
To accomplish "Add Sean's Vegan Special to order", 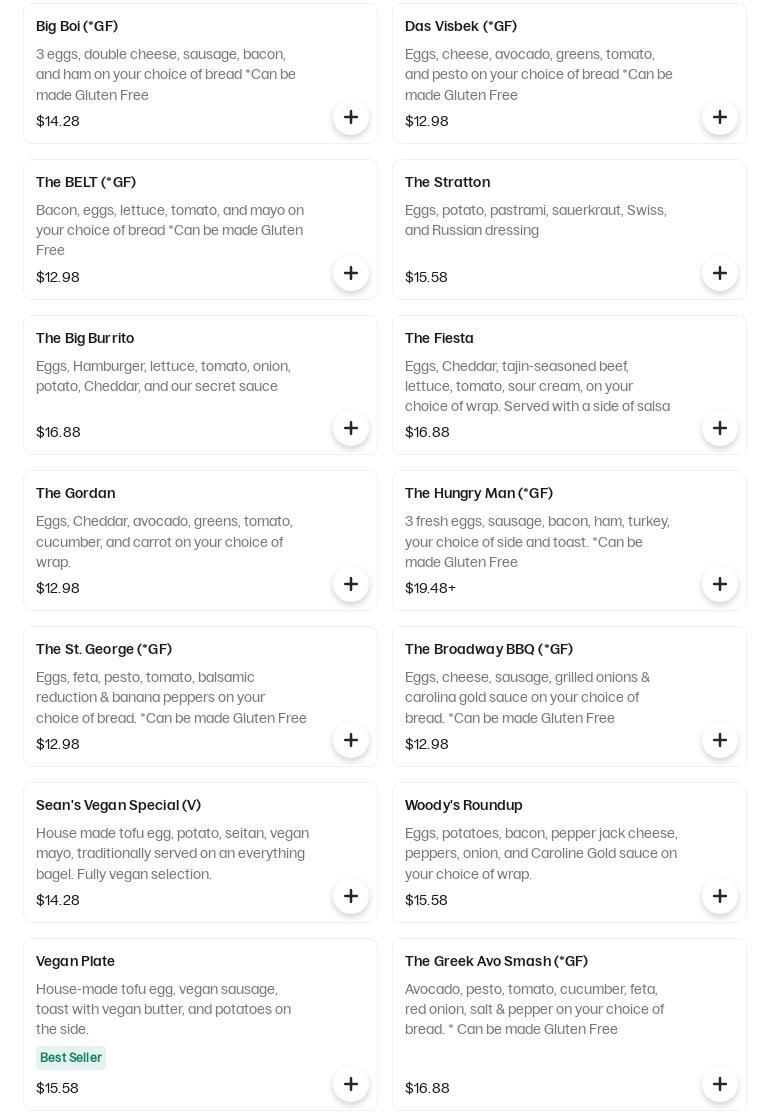I will pos(351,896).
